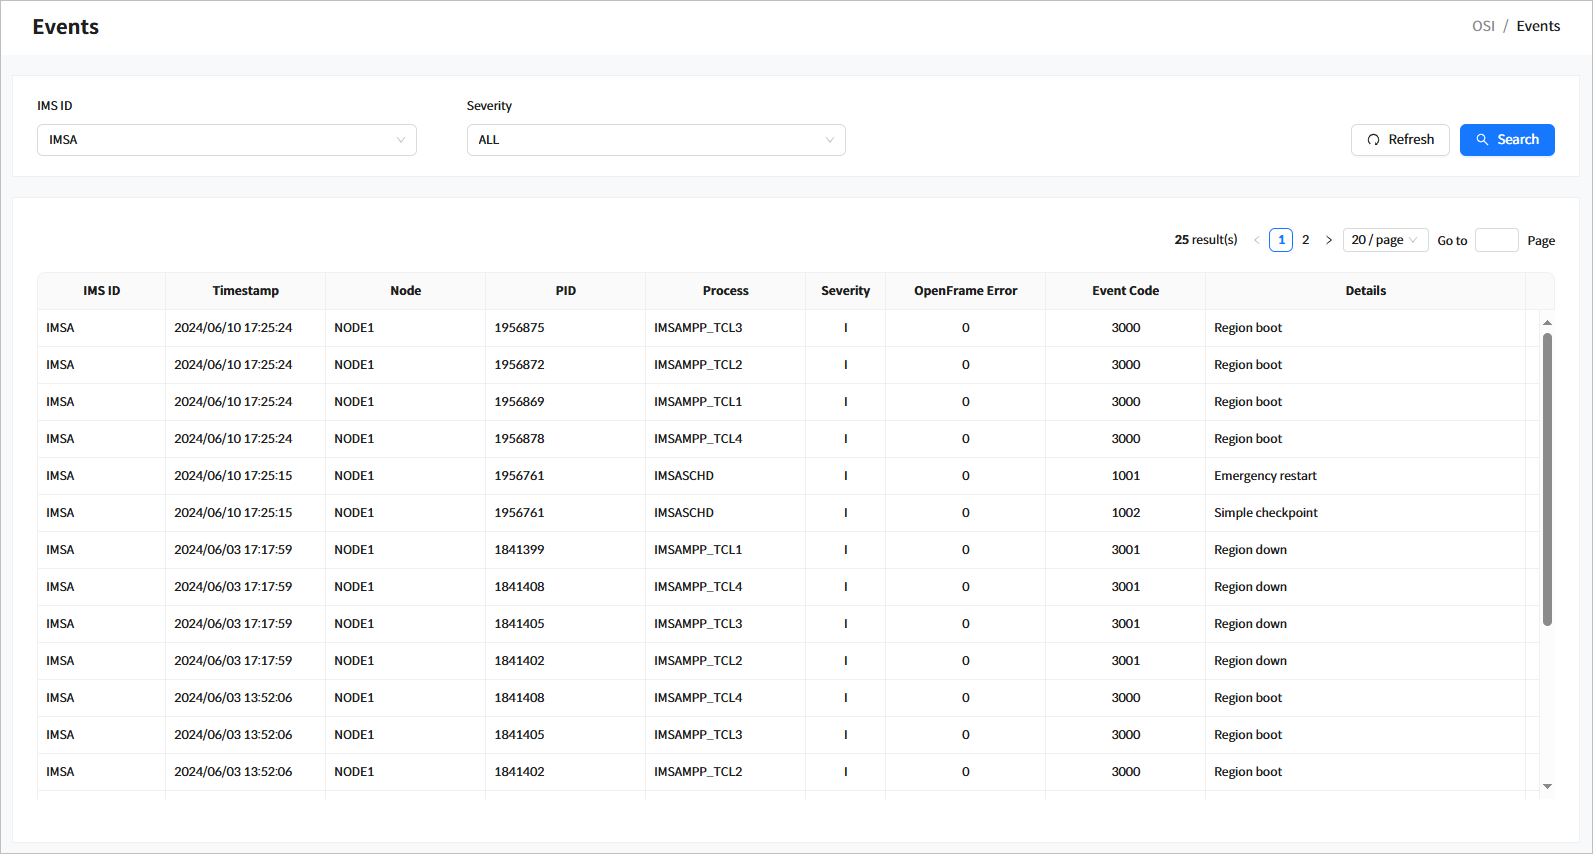
Task: Expand the Severity dropdown showing ALL
Action: point(655,140)
